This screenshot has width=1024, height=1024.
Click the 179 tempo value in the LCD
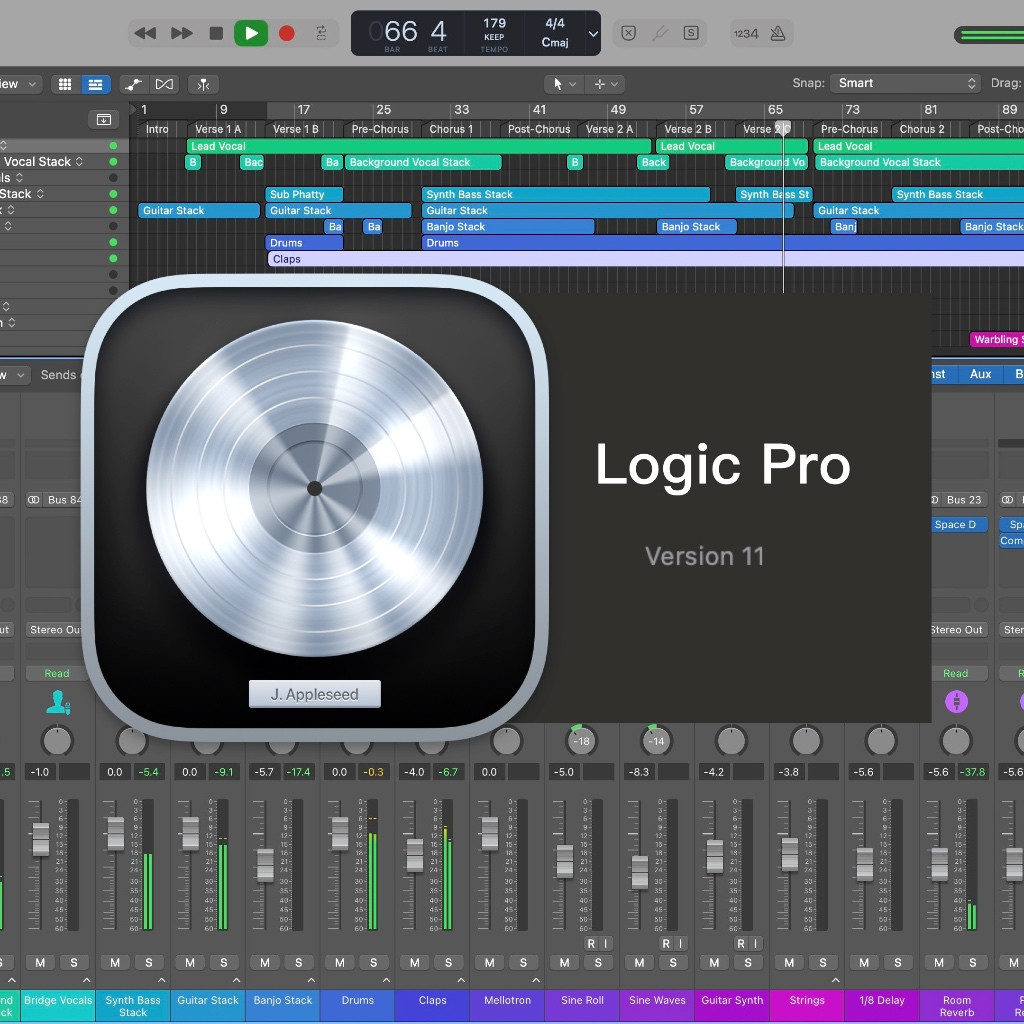[x=494, y=24]
